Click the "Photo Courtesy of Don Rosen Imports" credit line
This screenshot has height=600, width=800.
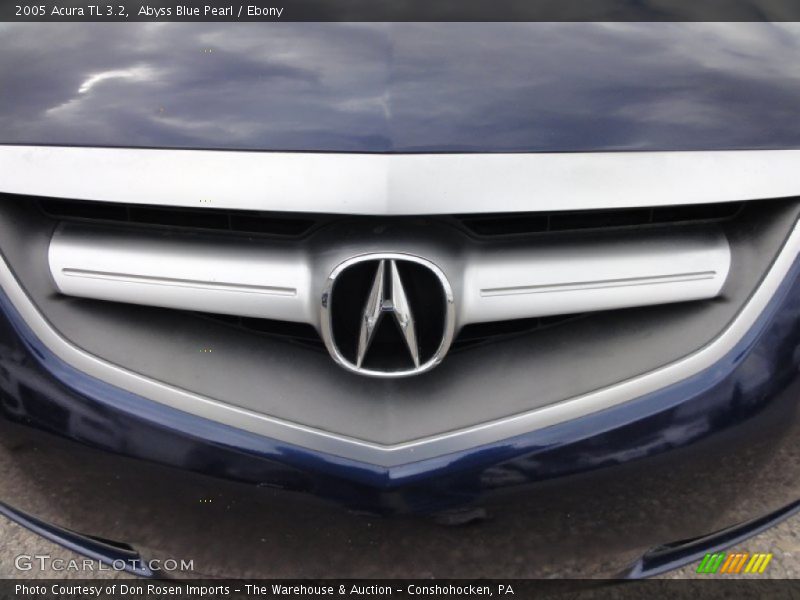pos(122,590)
